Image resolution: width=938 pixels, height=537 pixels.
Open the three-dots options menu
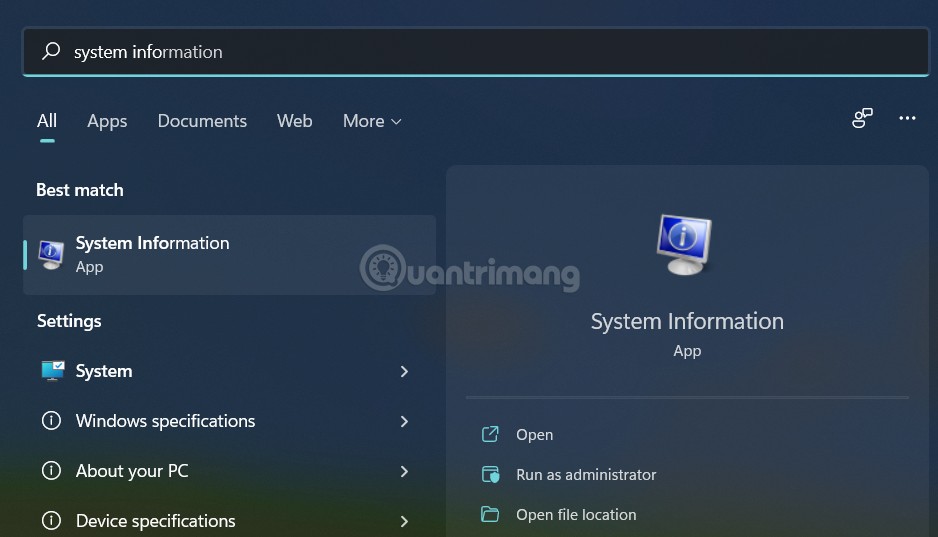click(907, 118)
